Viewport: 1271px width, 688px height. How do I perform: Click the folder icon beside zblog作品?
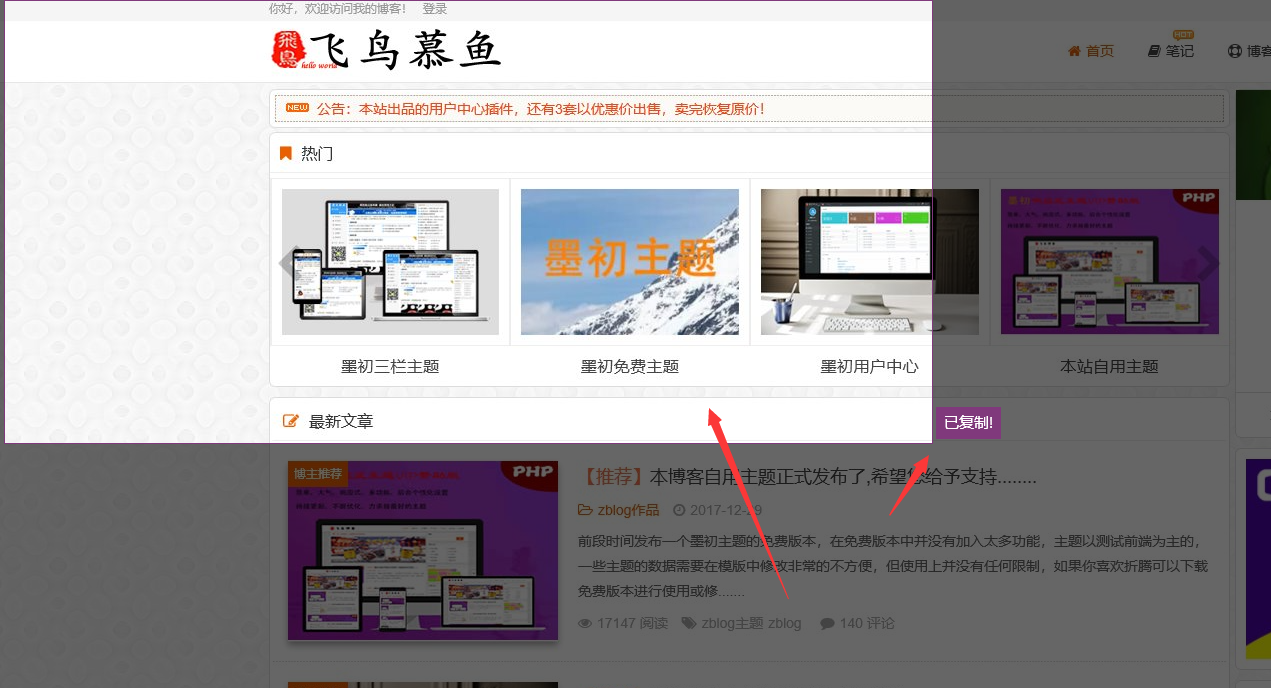pyautogui.click(x=586, y=509)
